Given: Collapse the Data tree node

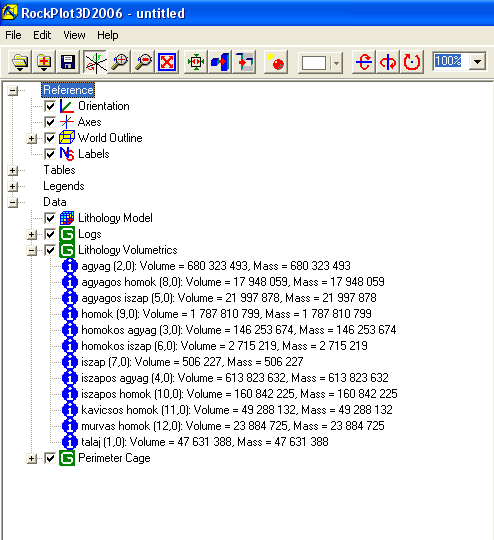Looking at the screenshot, I should pos(13,202).
